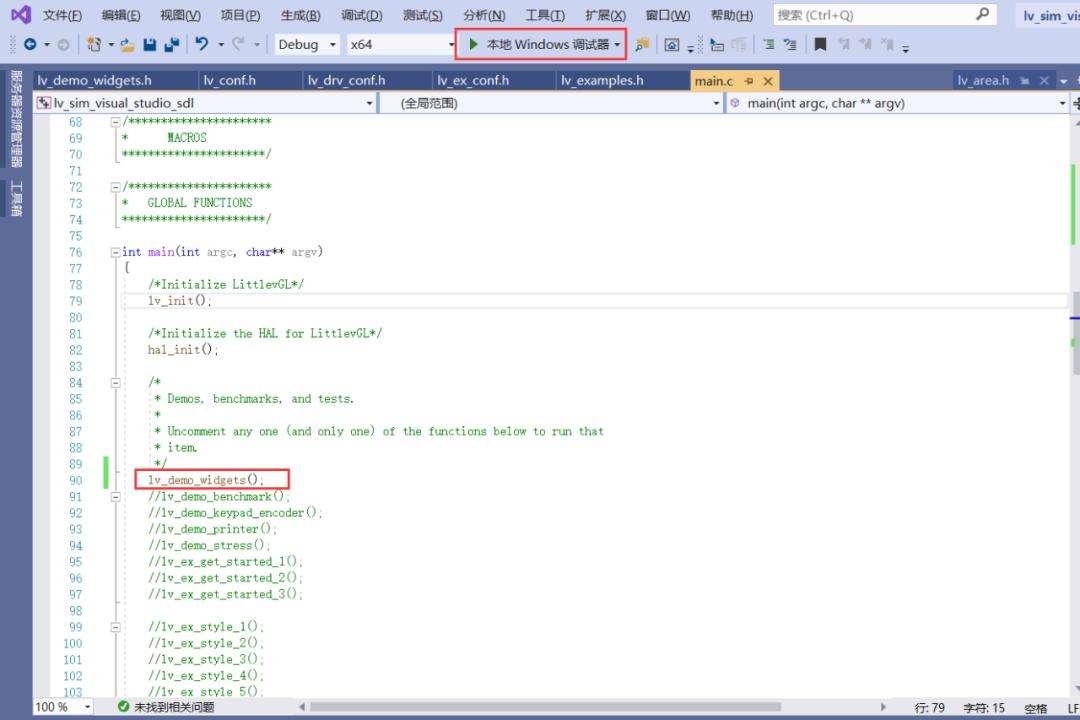Click the magnifier icon in search box

pos(983,14)
